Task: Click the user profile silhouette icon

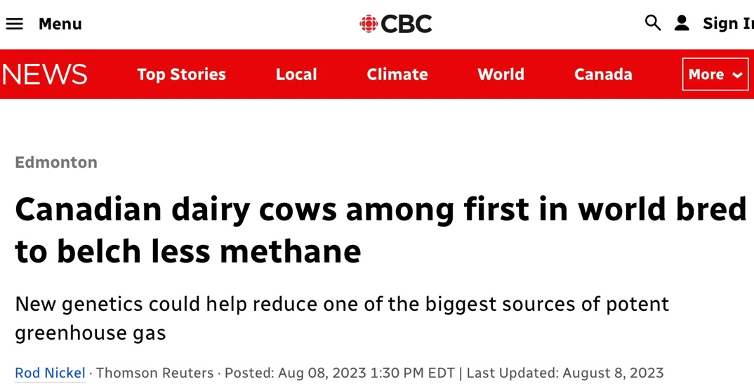Action: pos(681,23)
